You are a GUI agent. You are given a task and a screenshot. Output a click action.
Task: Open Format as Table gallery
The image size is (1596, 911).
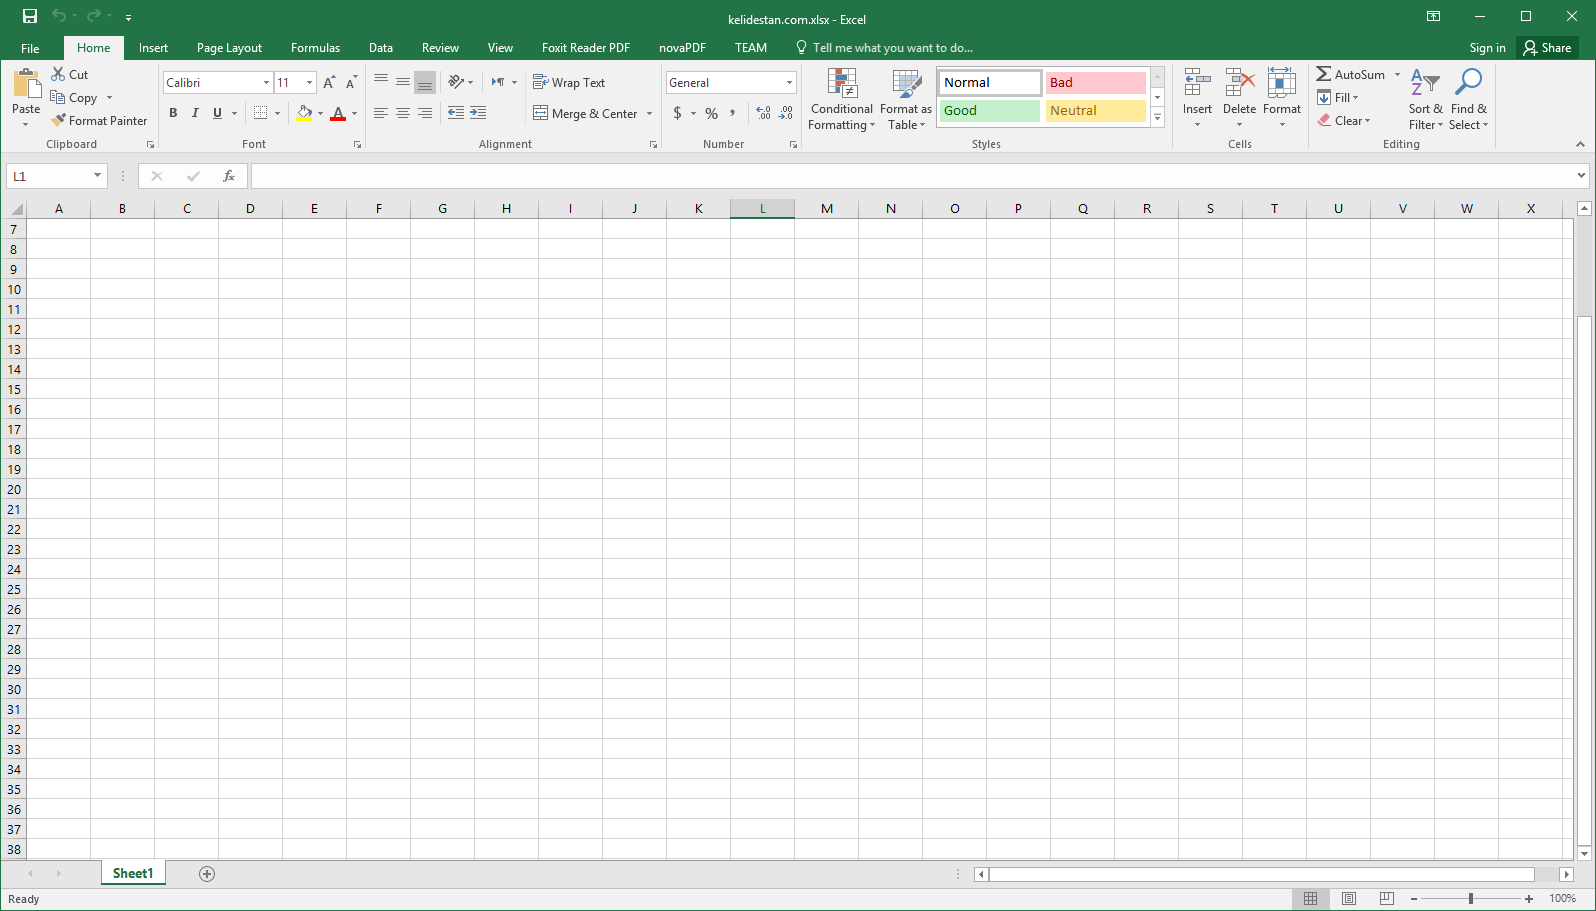click(906, 99)
